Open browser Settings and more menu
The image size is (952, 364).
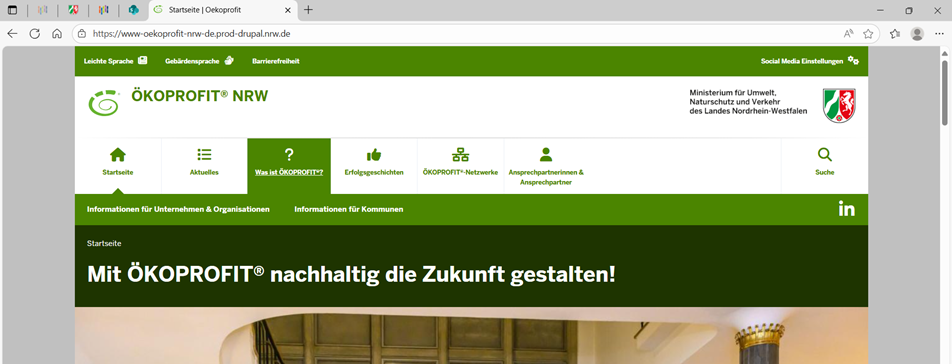coord(939,34)
